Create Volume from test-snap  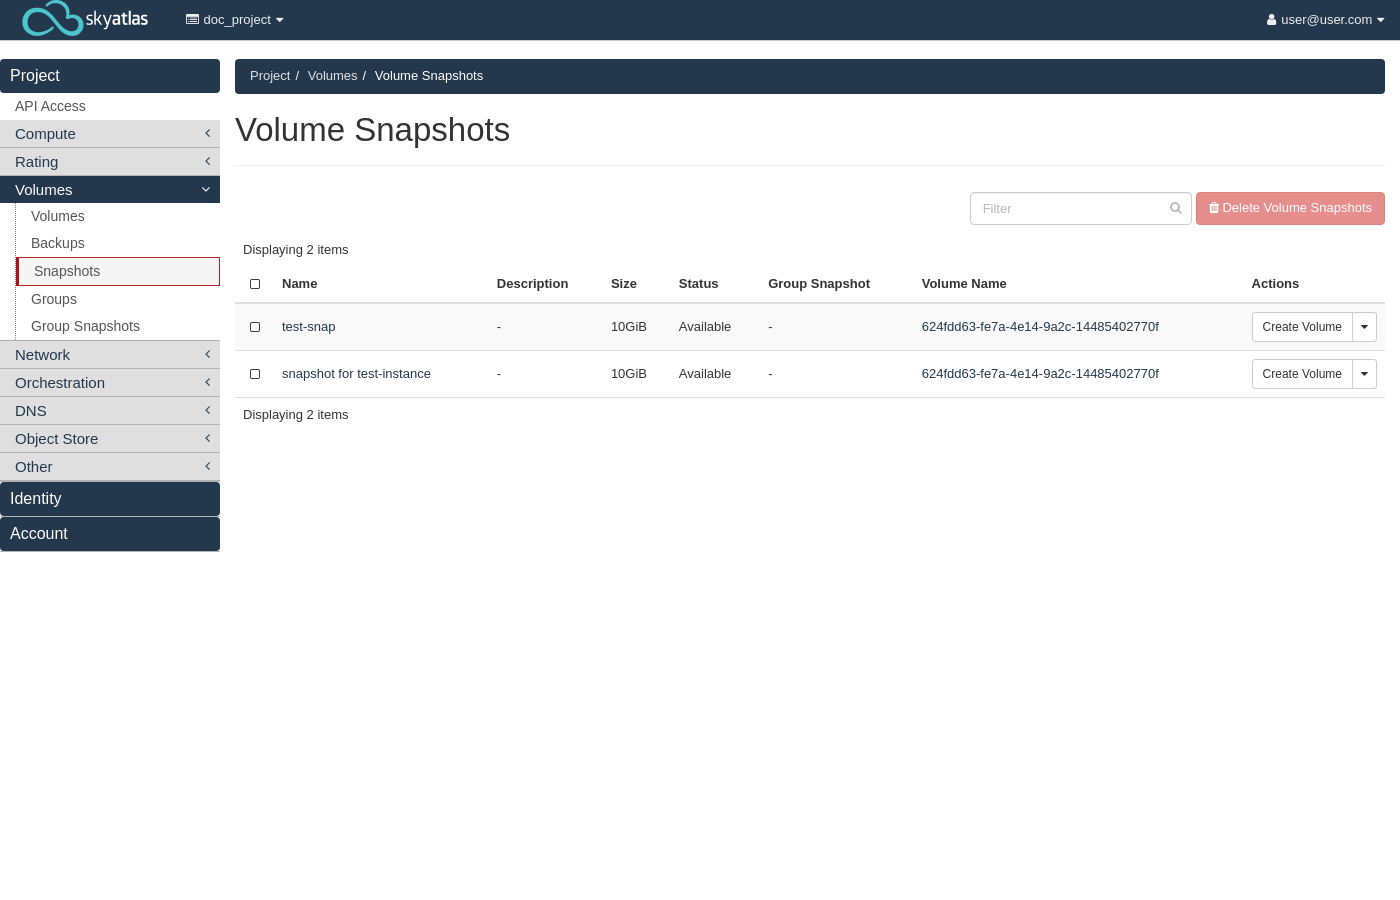coord(1302,327)
